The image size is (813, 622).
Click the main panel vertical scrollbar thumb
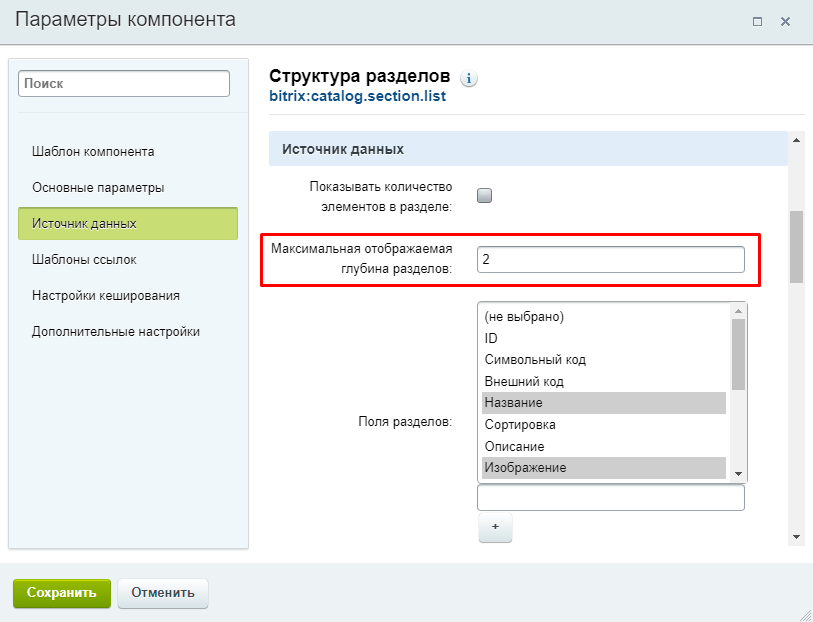click(796, 247)
